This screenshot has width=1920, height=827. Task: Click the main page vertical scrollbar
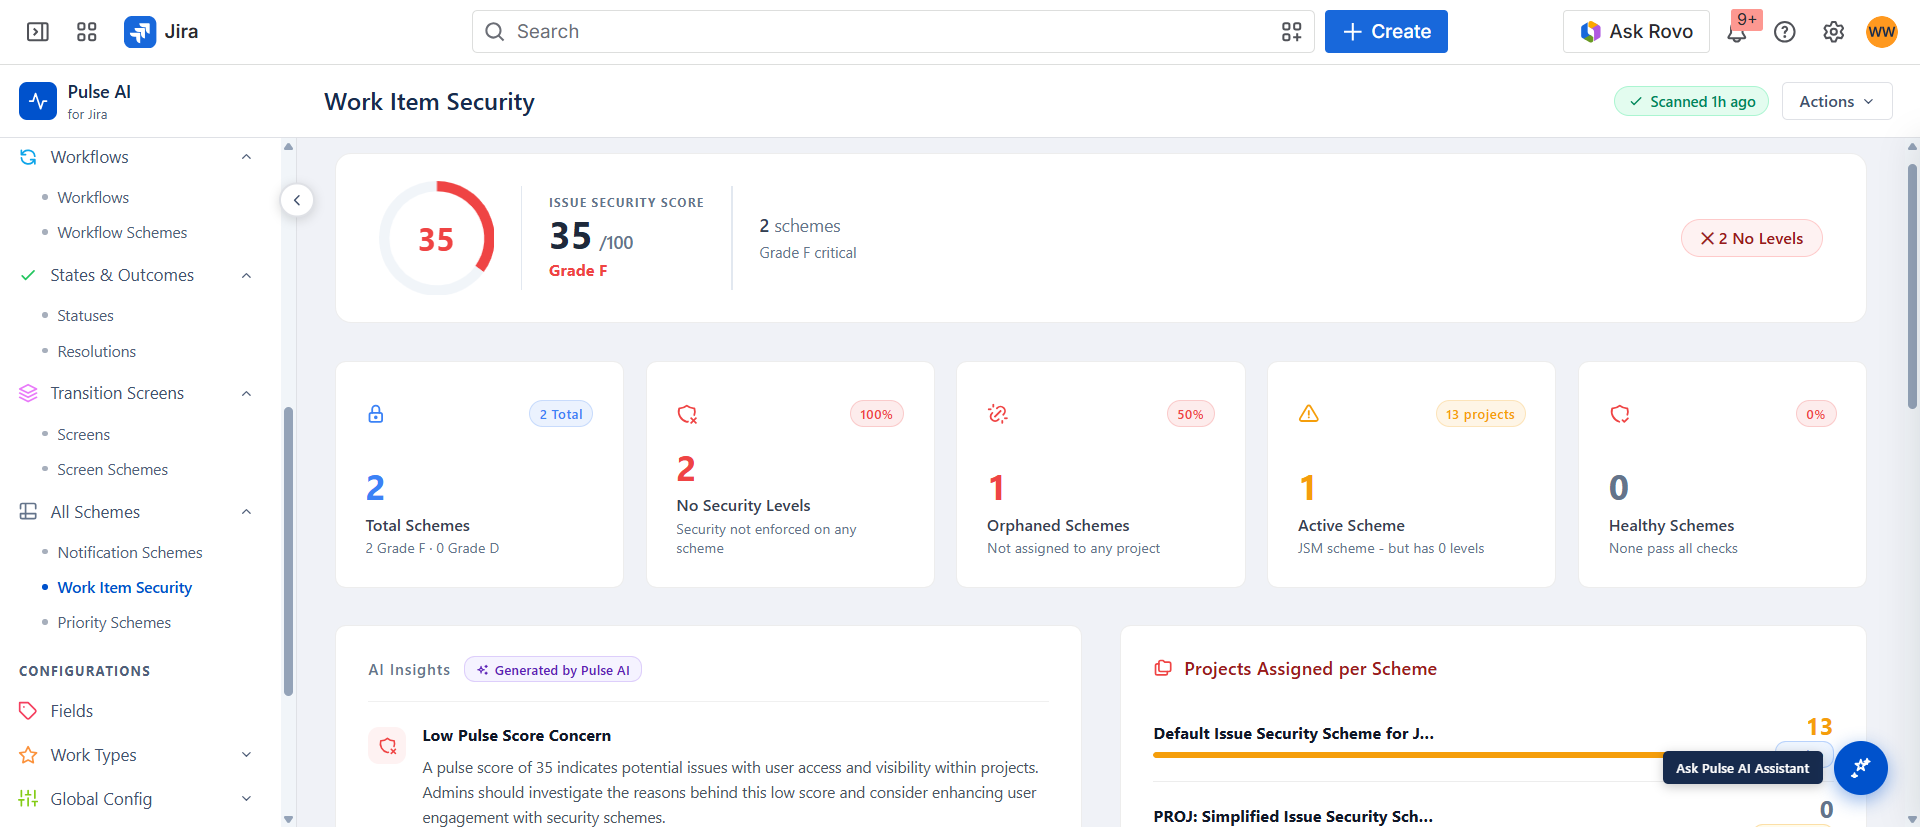(1912, 287)
